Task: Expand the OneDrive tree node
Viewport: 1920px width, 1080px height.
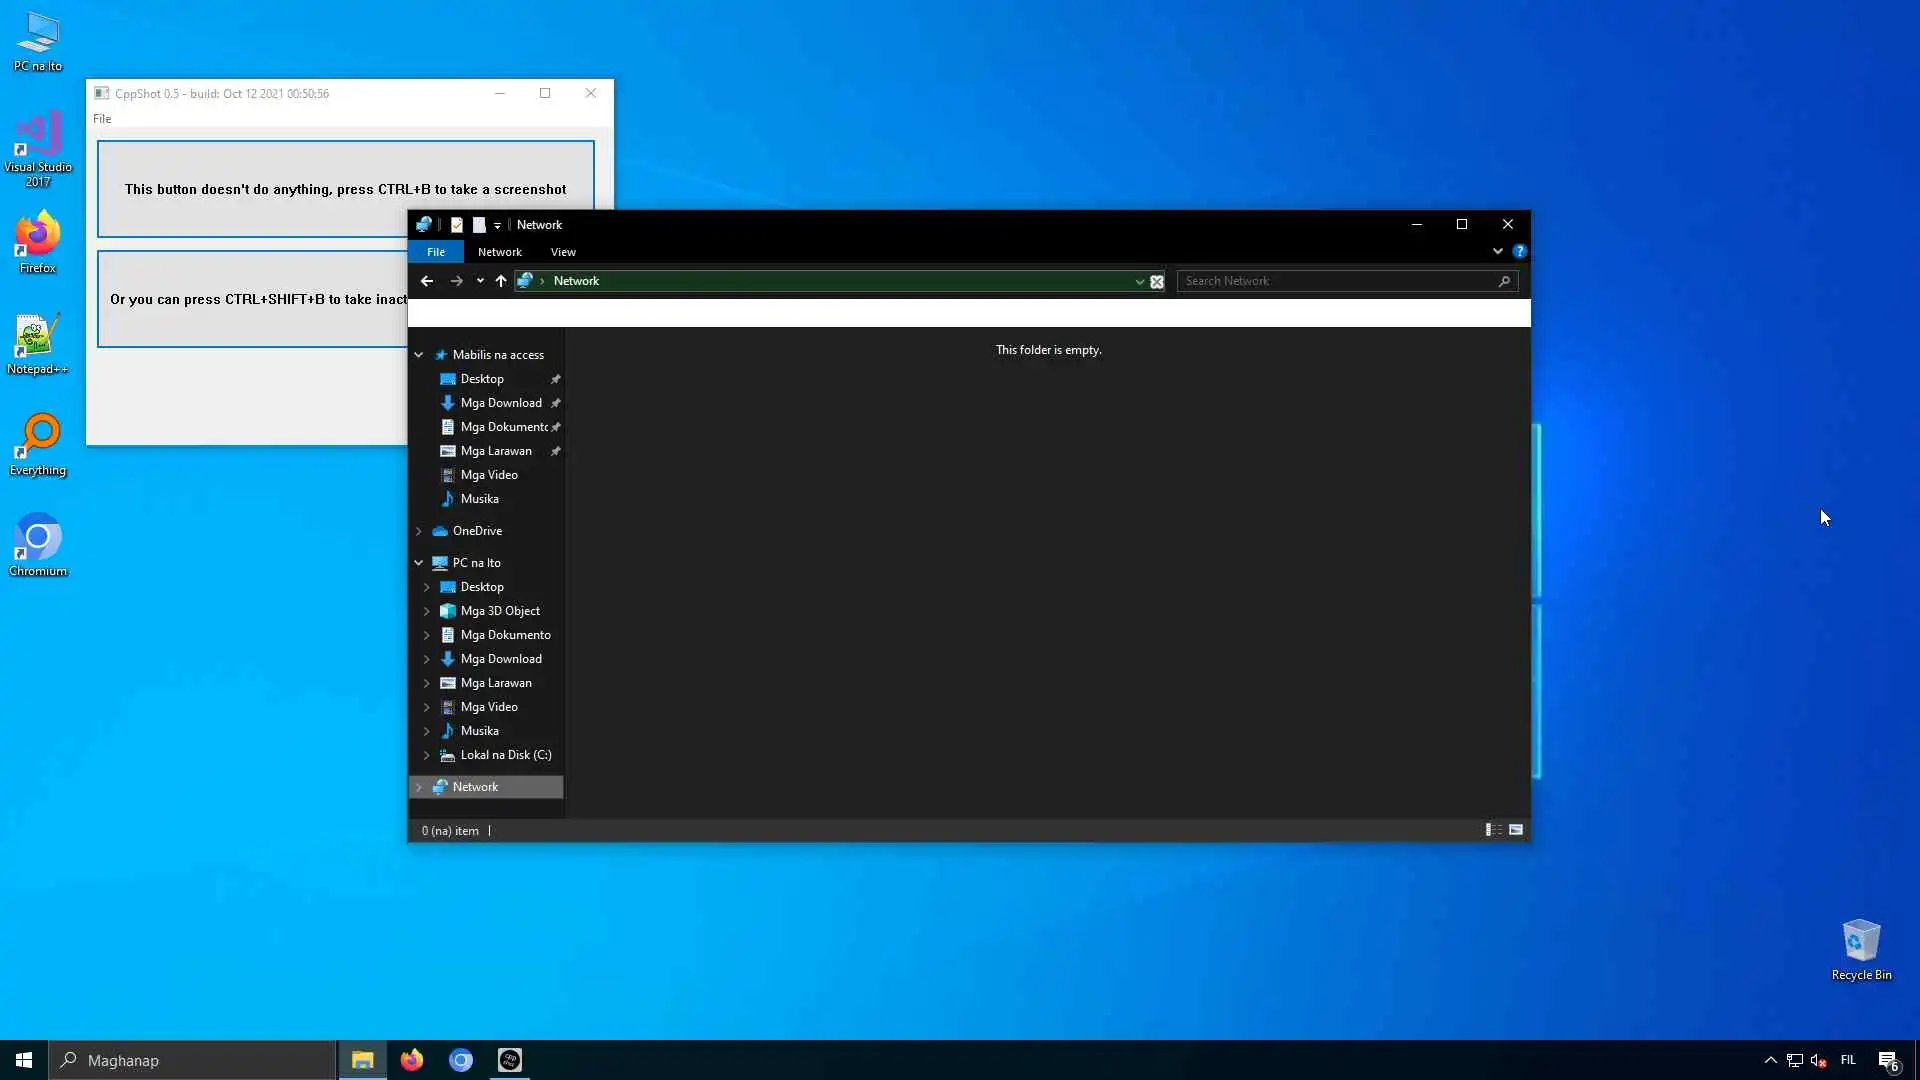Action: 419,531
